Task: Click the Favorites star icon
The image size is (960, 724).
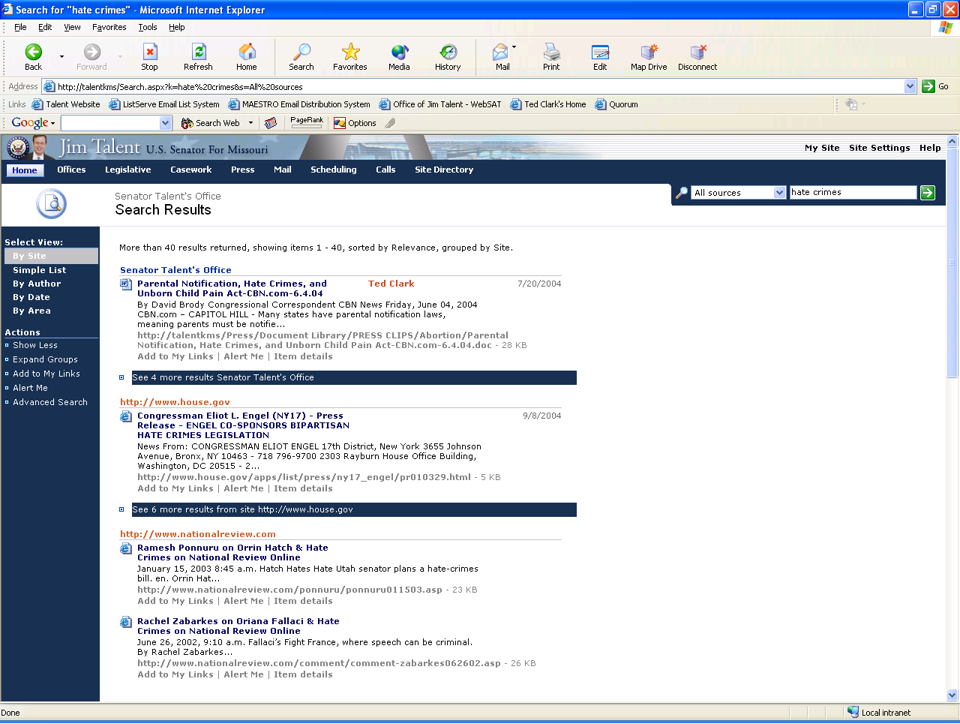Action: [x=350, y=52]
